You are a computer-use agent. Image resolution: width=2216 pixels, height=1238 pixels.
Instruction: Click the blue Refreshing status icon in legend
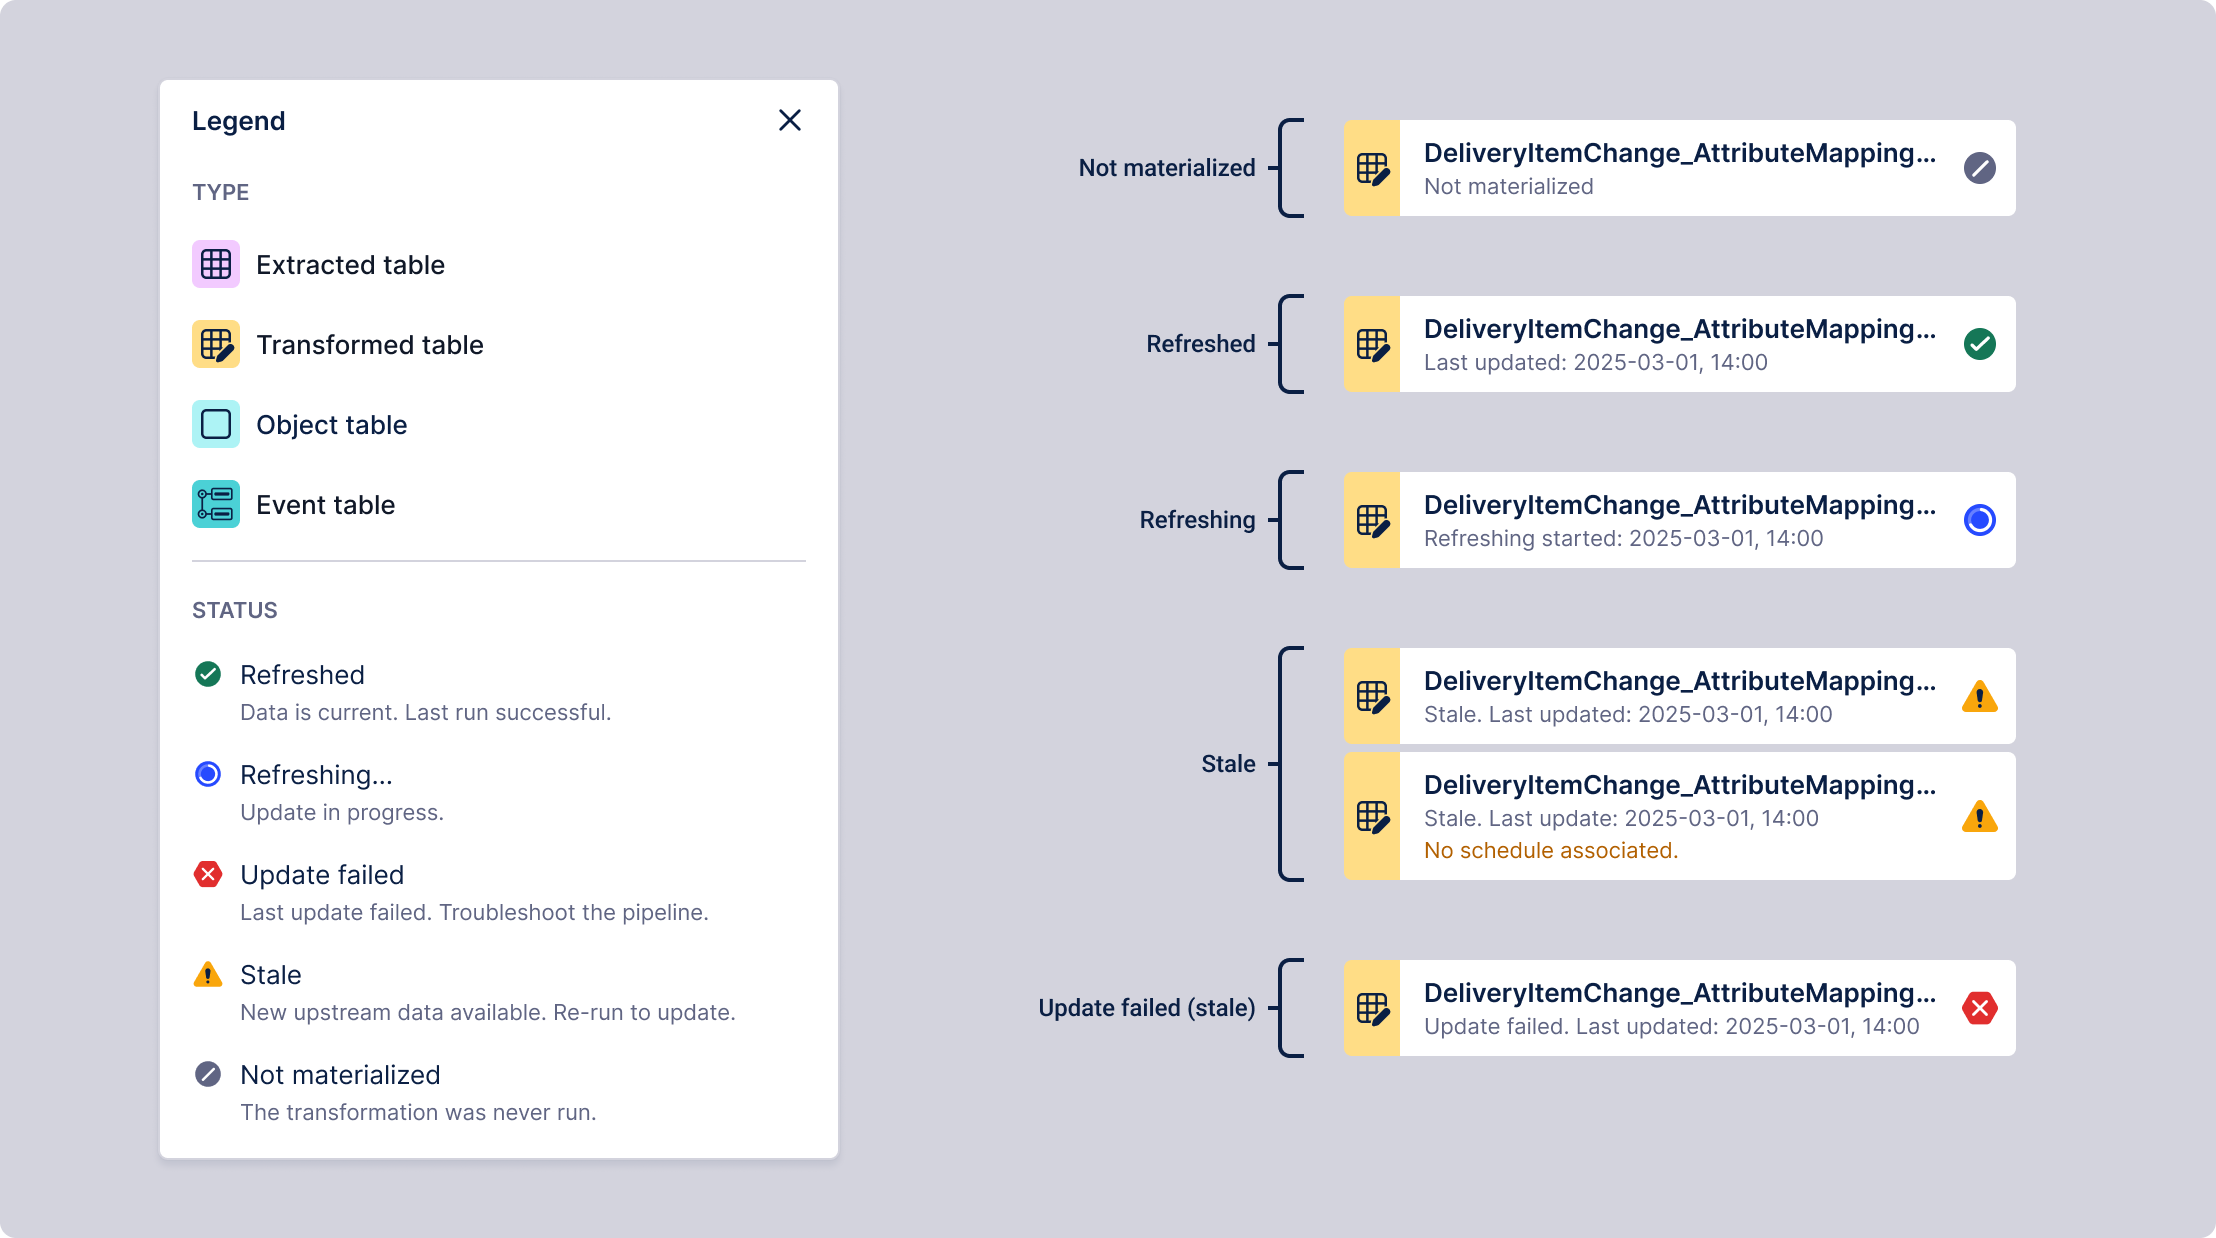[207, 774]
